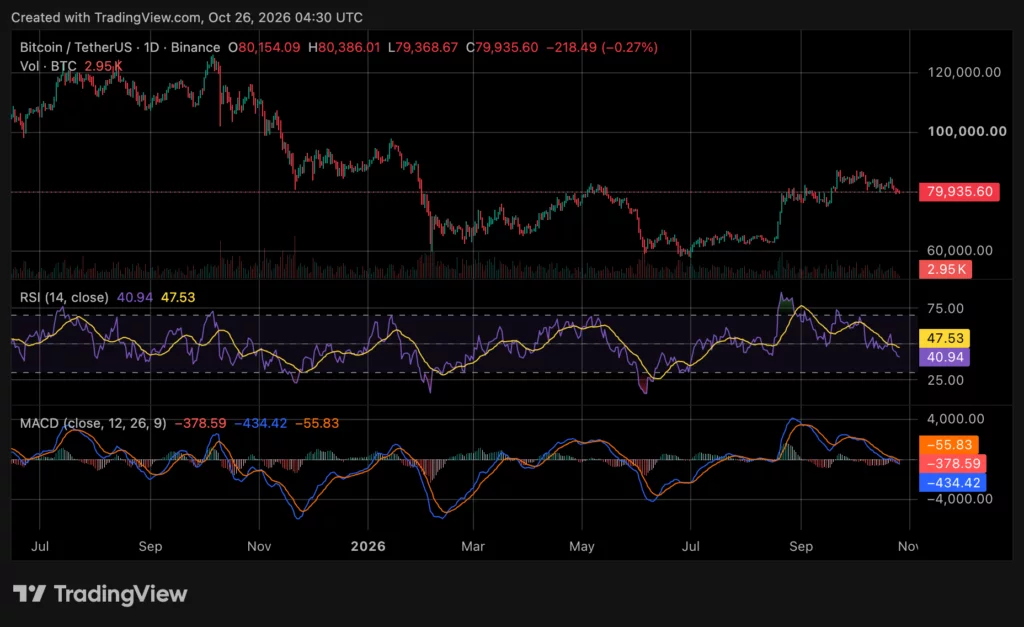
Task: Click the low value L79,368.67
Action: point(423,47)
